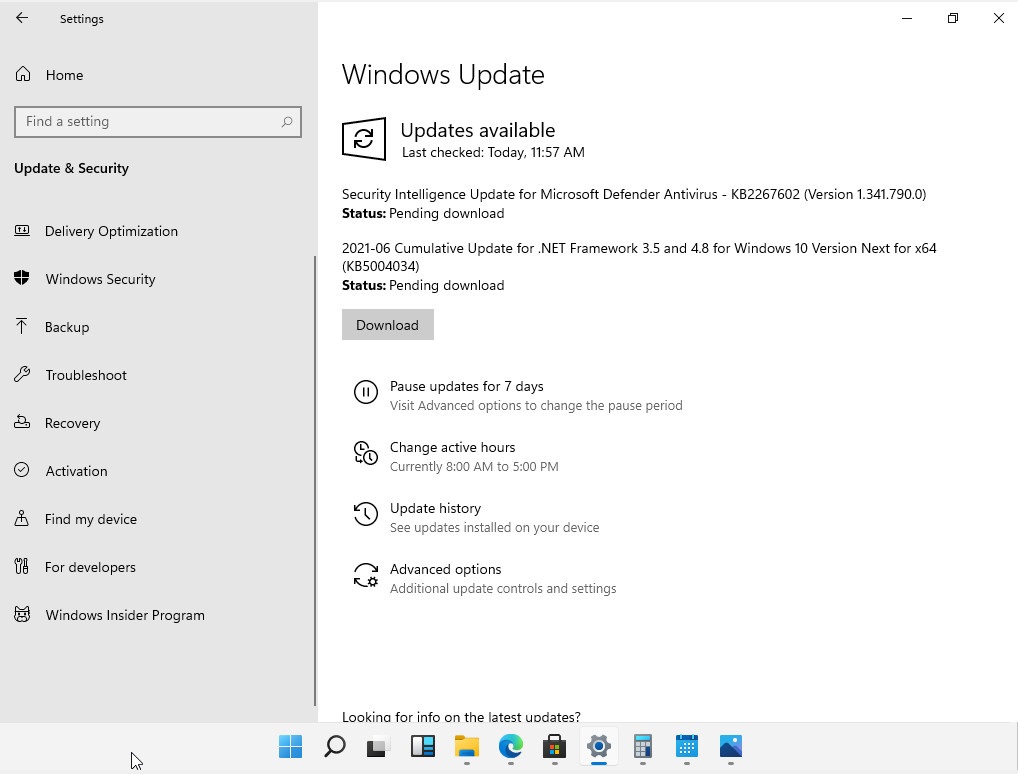Open Calendar app from the taskbar
Screen dimensions: 1018x774
(687, 747)
